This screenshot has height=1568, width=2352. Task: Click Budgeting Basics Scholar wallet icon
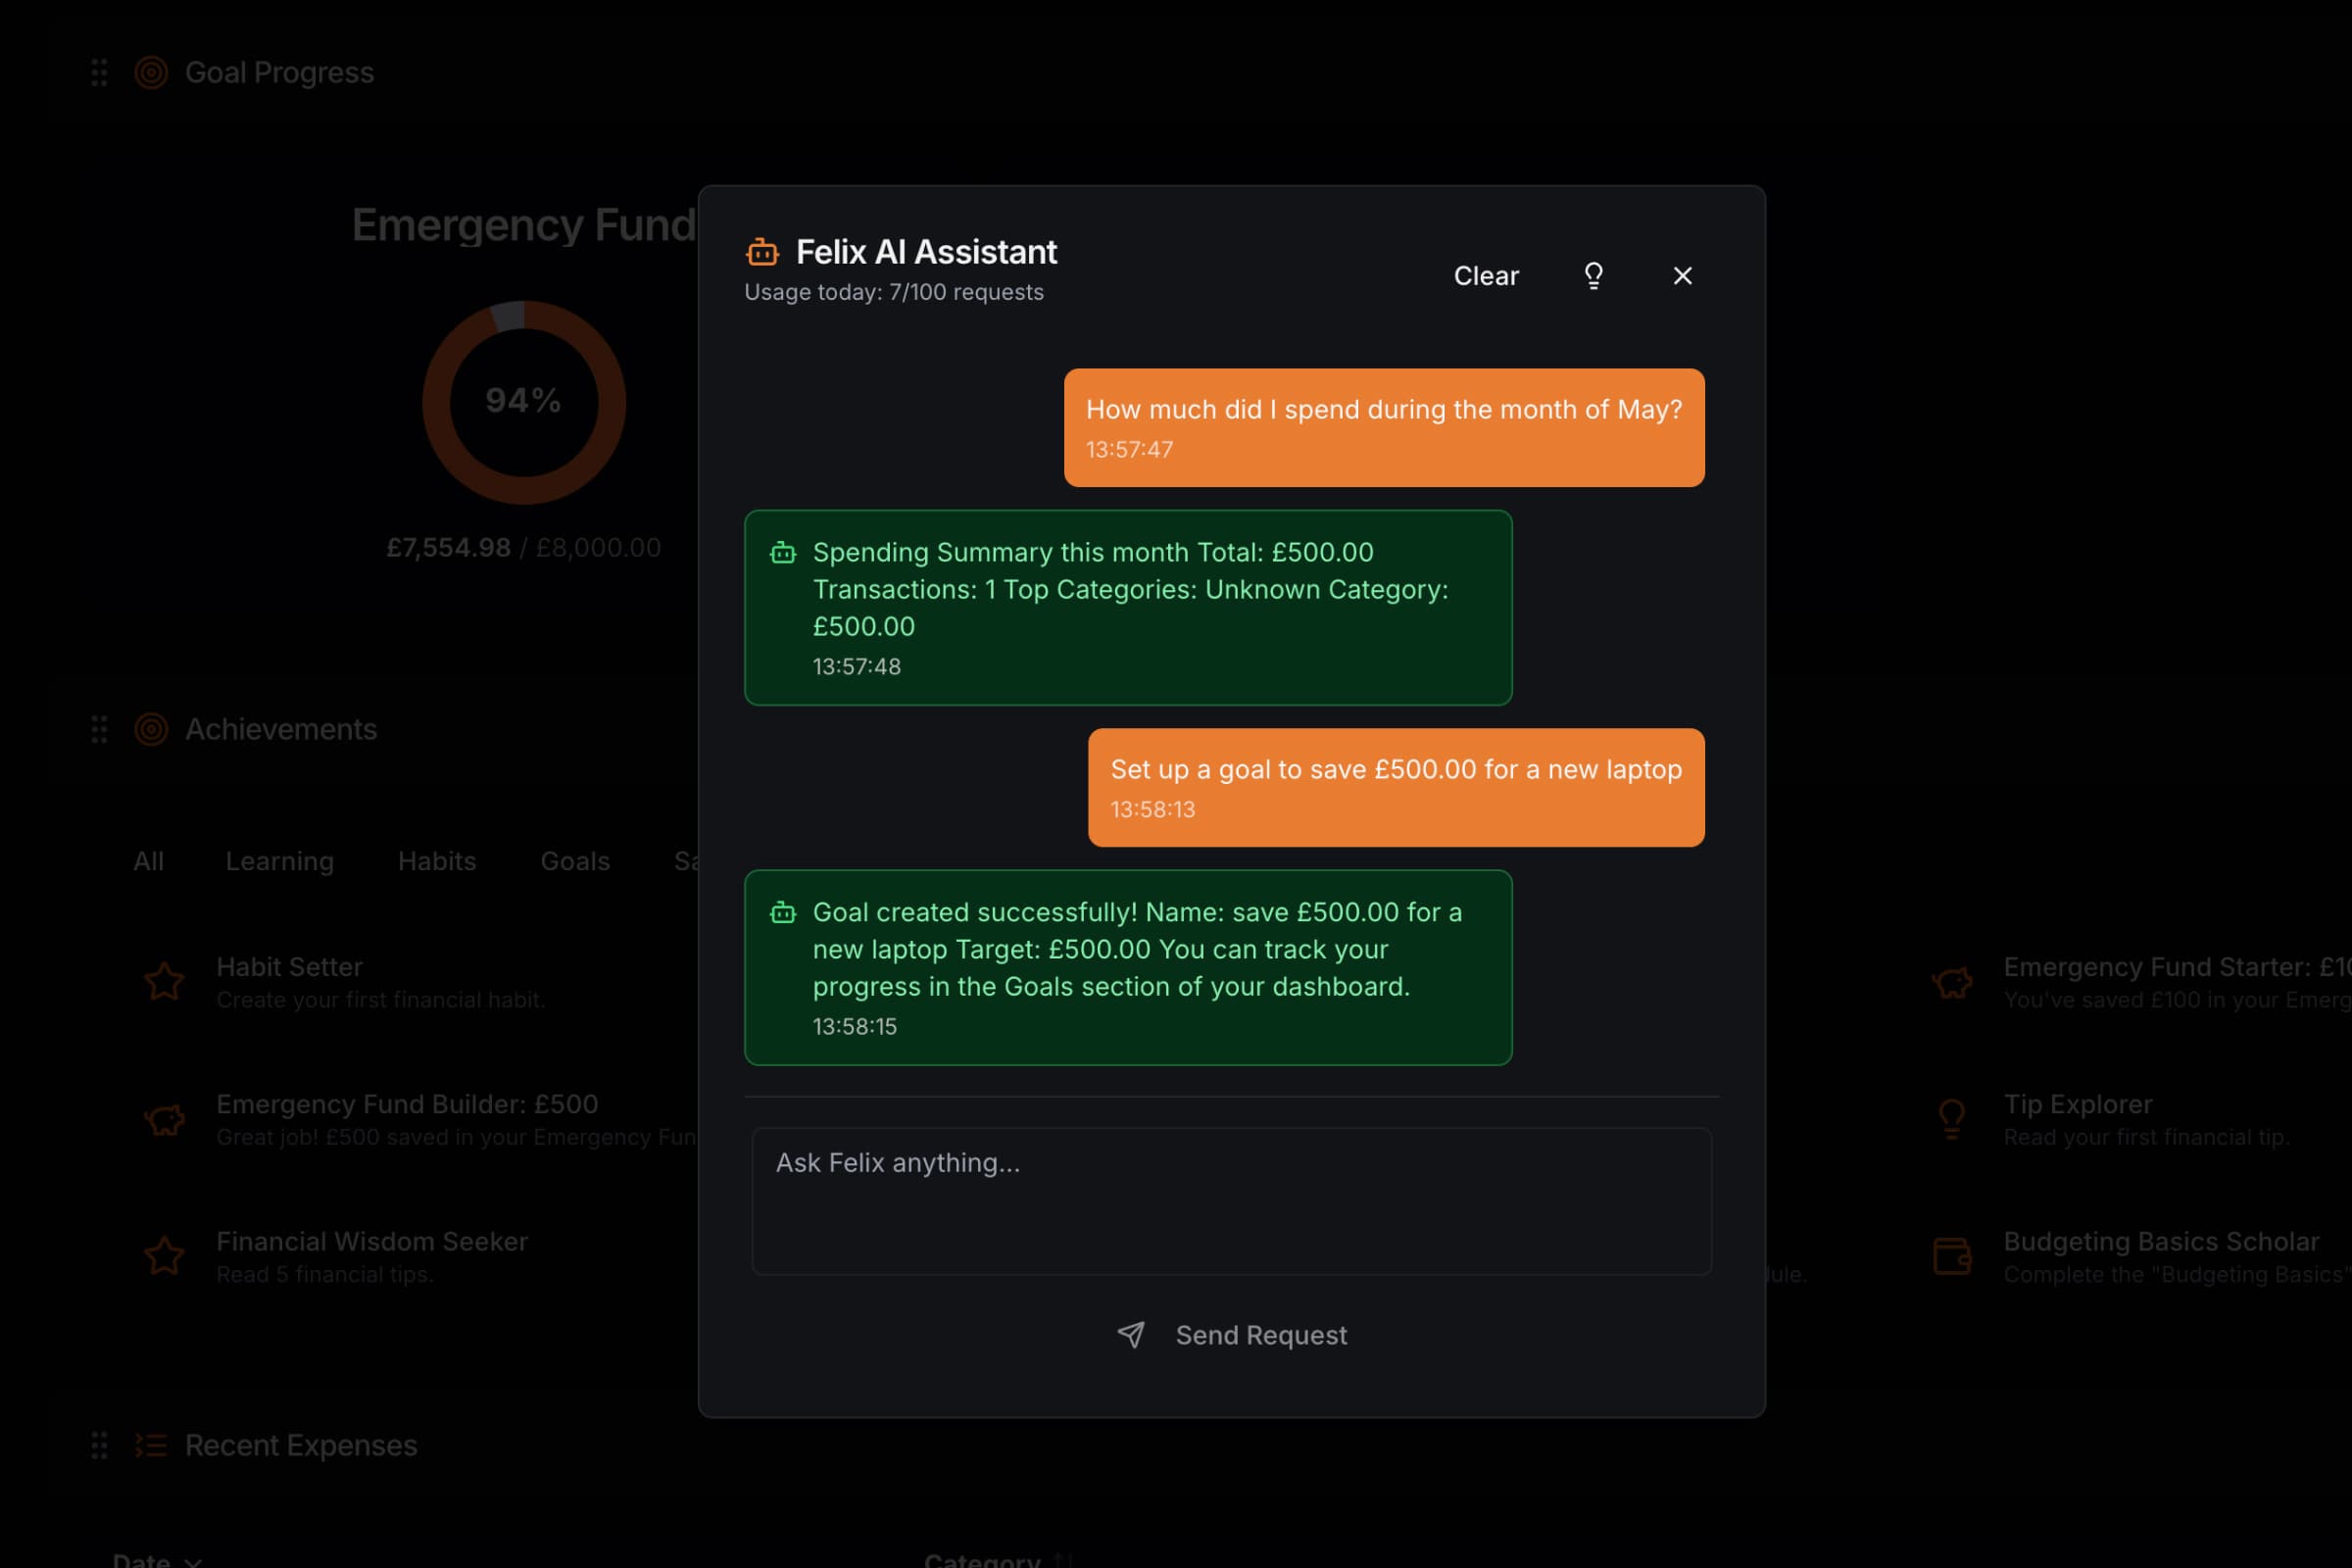coord(1952,1256)
